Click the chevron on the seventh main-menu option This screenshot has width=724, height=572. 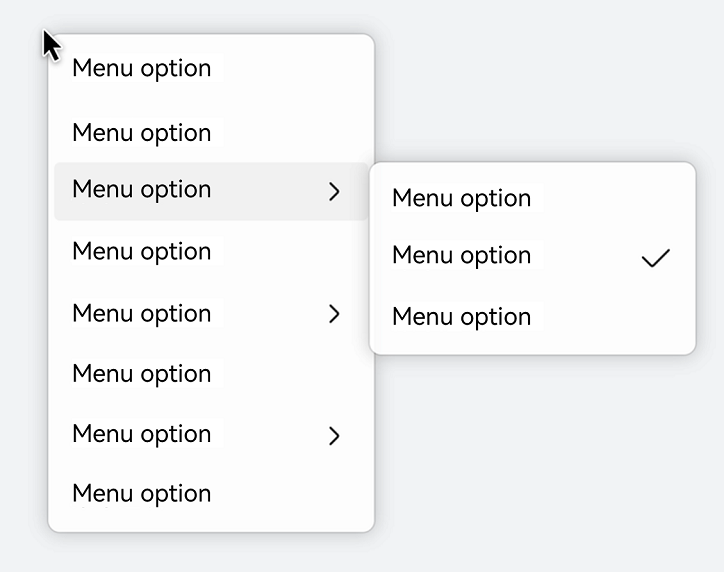point(334,436)
